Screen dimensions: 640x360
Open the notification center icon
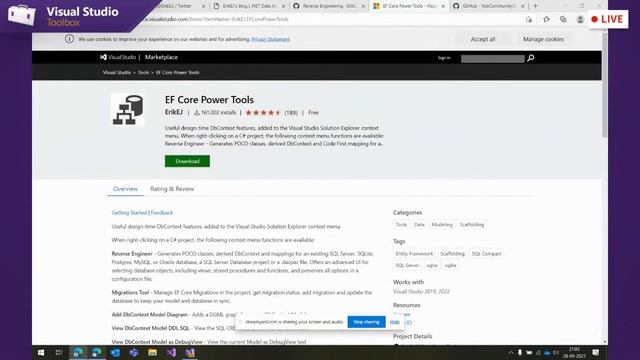coord(596,353)
